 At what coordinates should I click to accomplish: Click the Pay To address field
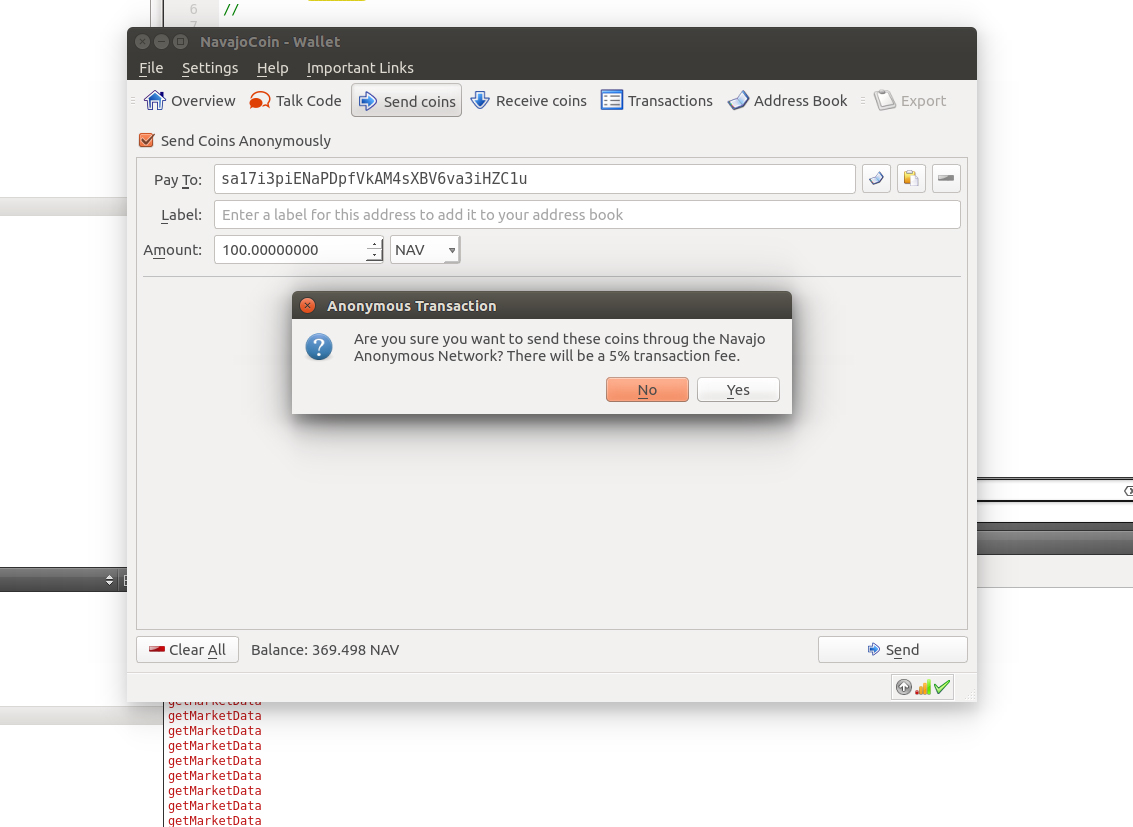tap(535, 179)
